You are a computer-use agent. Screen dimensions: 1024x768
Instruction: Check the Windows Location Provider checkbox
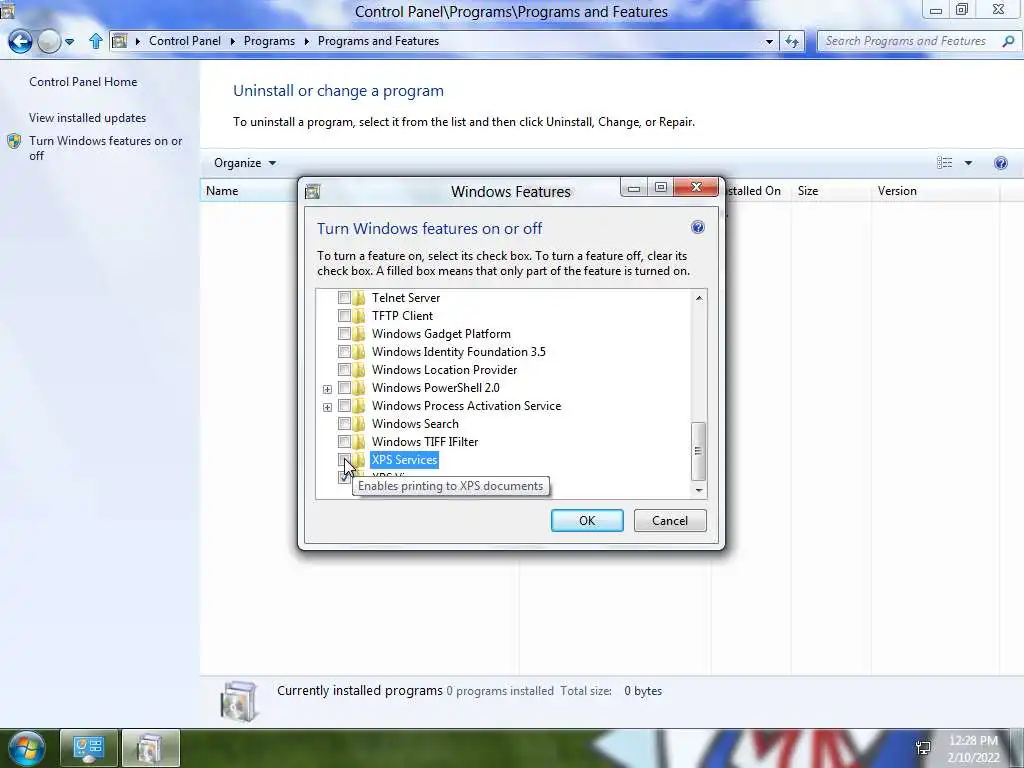(344, 370)
